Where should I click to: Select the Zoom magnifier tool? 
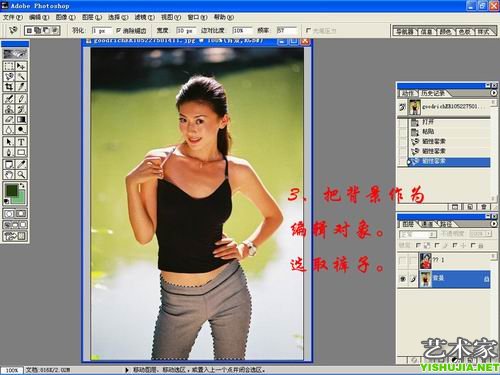pyautogui.click(x=21, y=174)
